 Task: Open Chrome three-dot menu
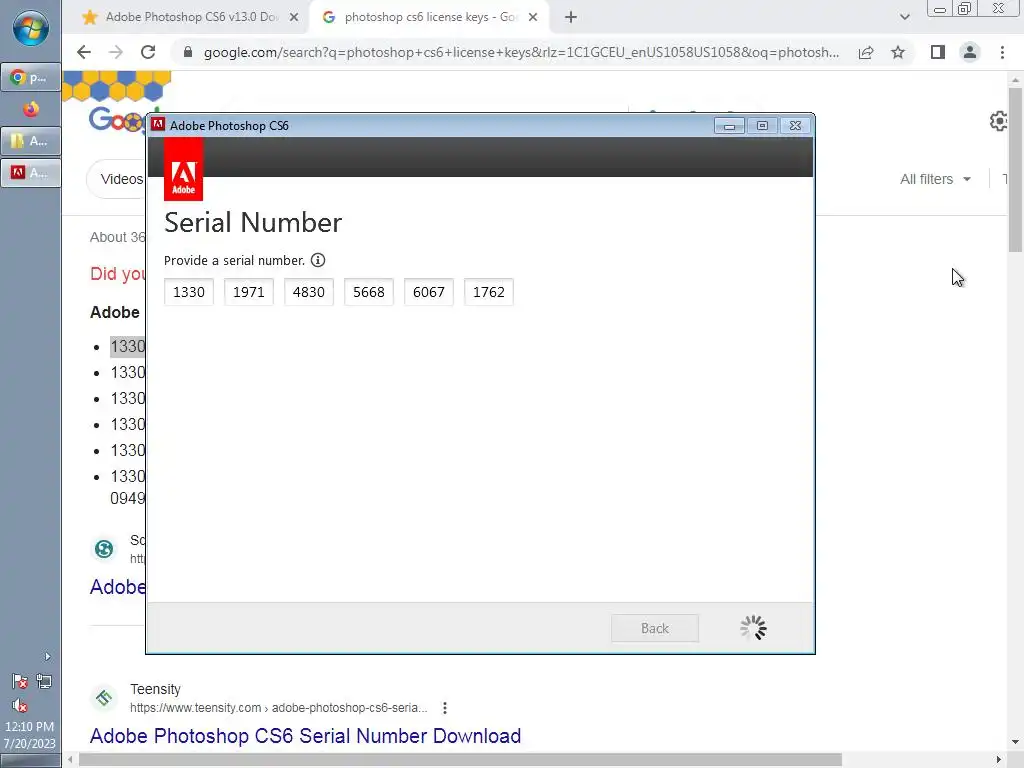coord(1002,52)
